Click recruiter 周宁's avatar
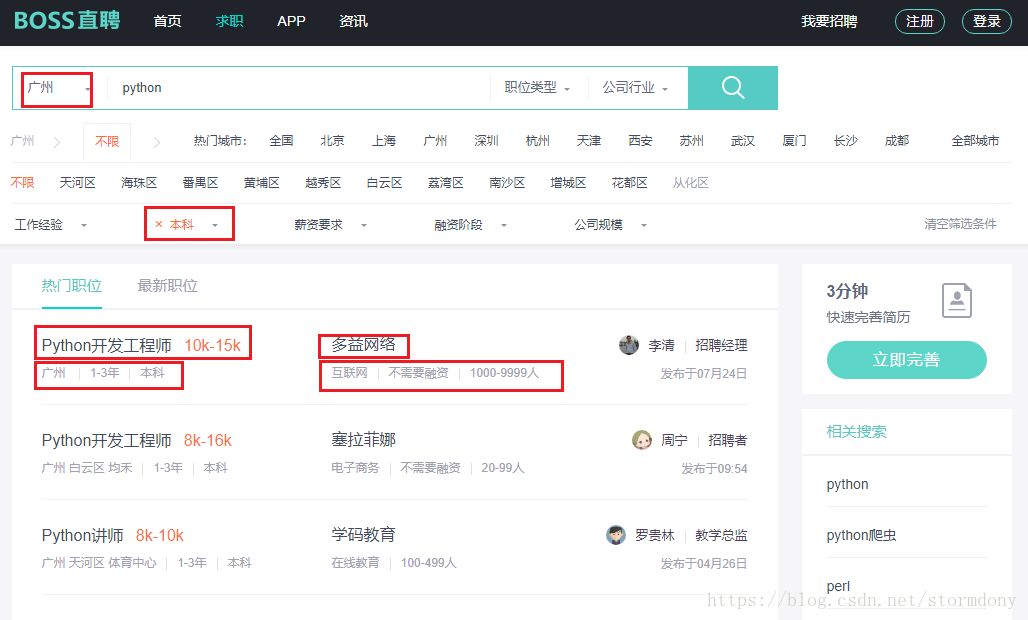 642,440
